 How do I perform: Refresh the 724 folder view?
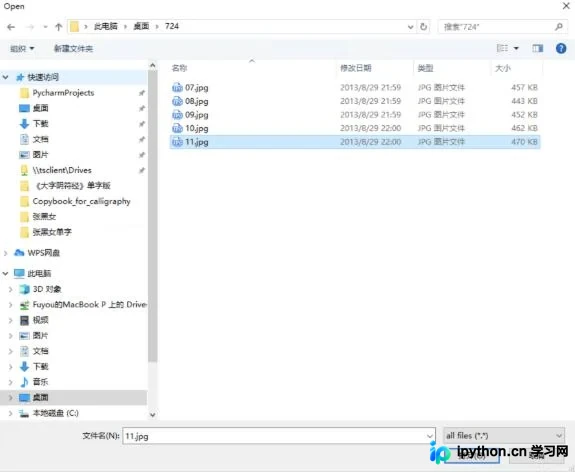423,27
